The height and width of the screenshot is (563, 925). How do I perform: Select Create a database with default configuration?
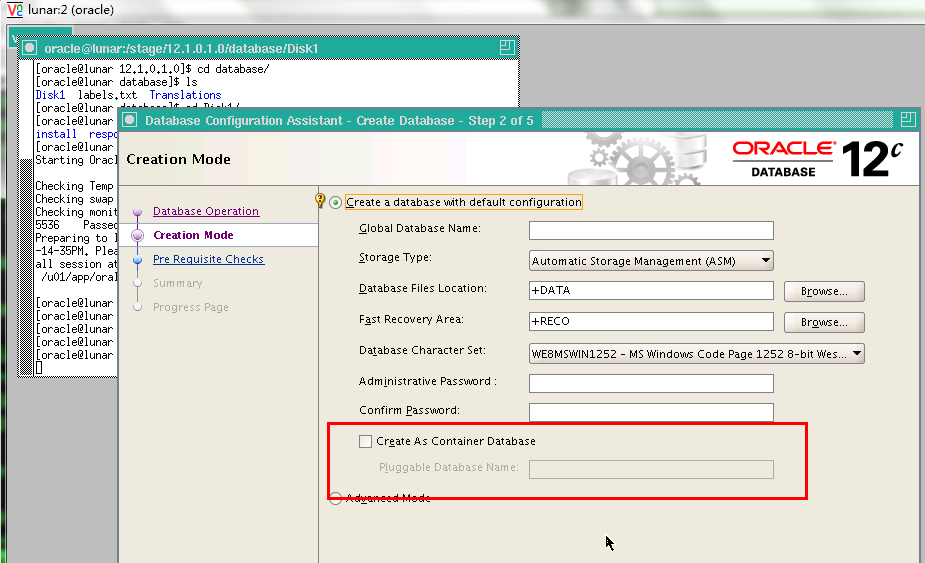pos(336,202)
